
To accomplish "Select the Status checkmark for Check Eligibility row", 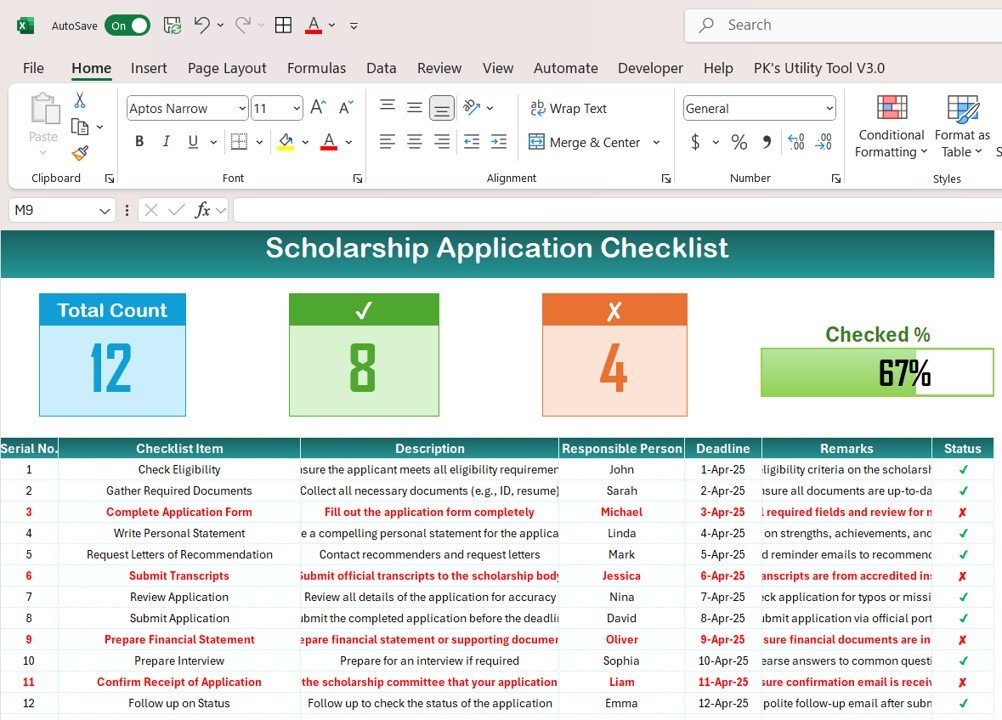I will [962, 470].
